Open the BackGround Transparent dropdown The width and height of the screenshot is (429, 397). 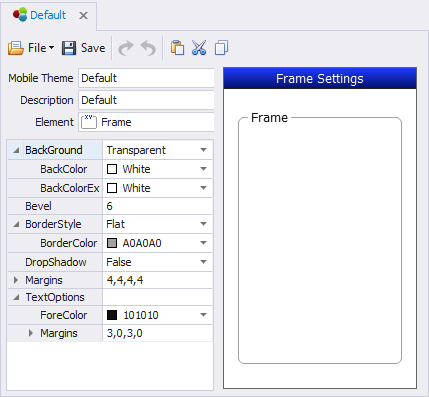click(x=203, y=150)
